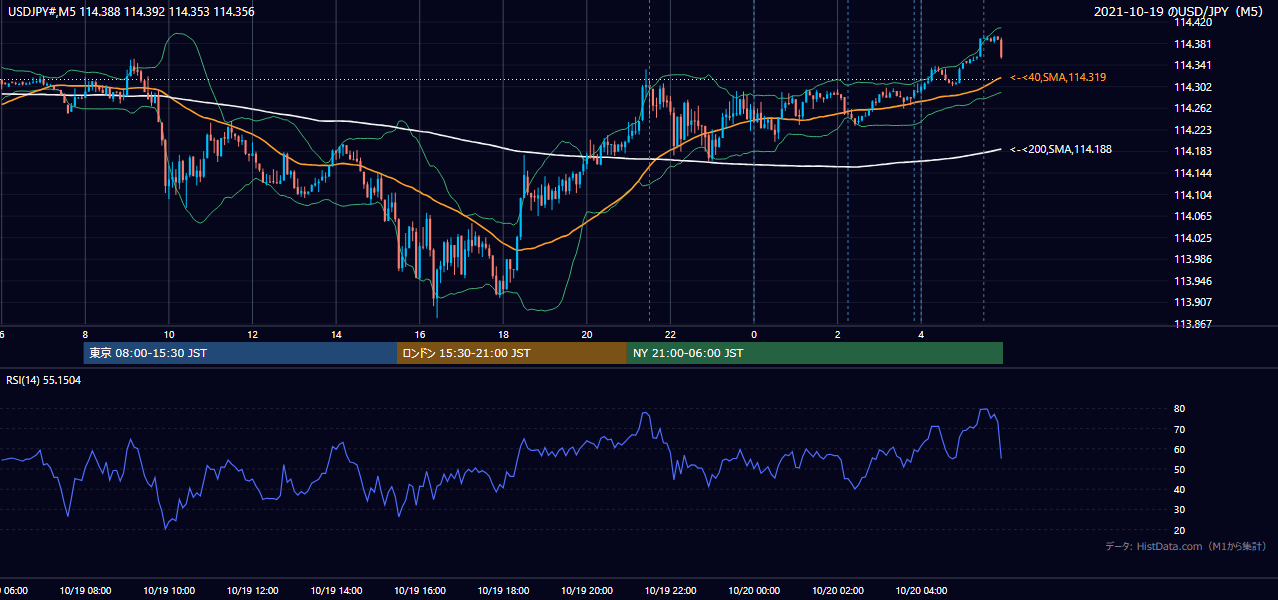This screenshot has width=1278, height=600.
Task: Click the RSI(14) 55.1504 indicator label
Action: [x=44, y=380]
